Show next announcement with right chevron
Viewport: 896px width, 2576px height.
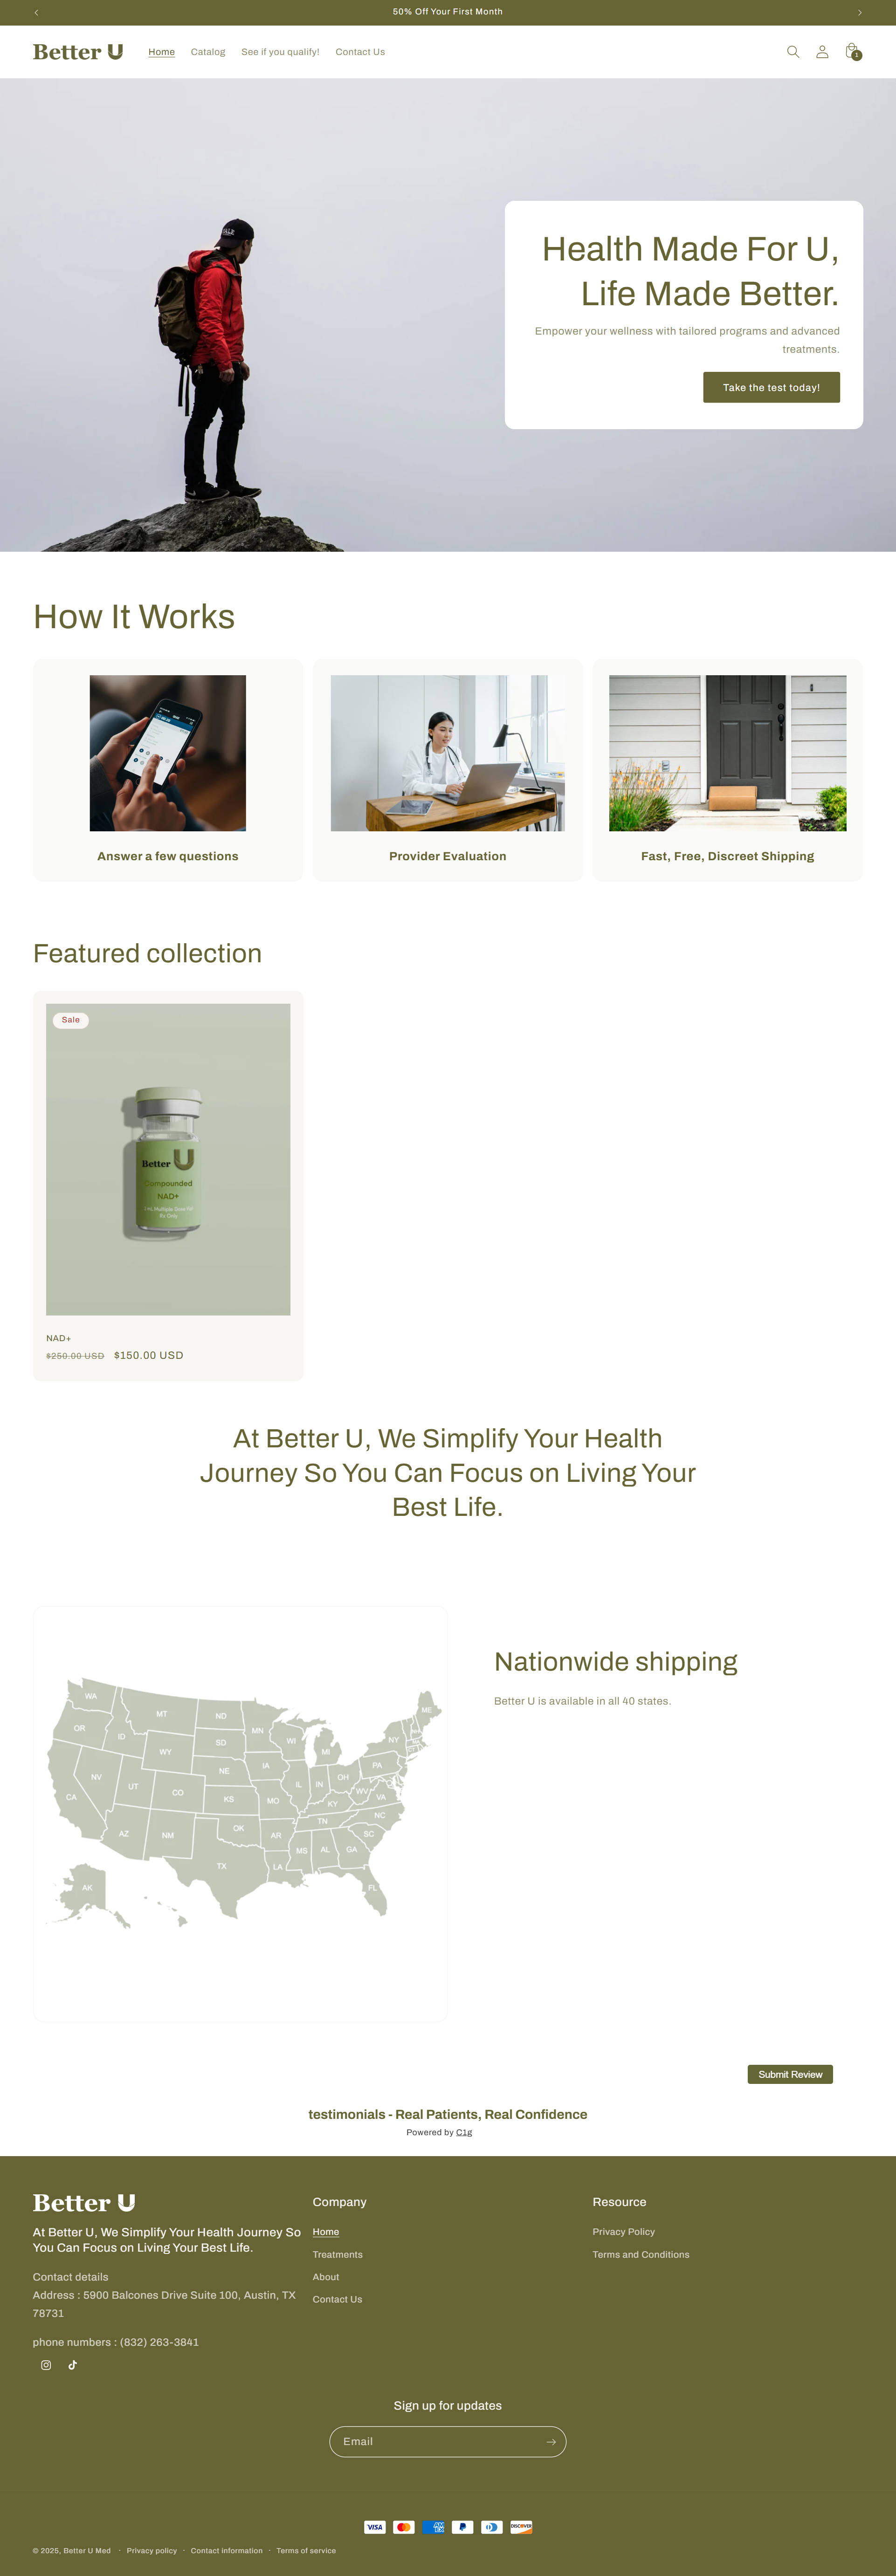tap(859, 12)
